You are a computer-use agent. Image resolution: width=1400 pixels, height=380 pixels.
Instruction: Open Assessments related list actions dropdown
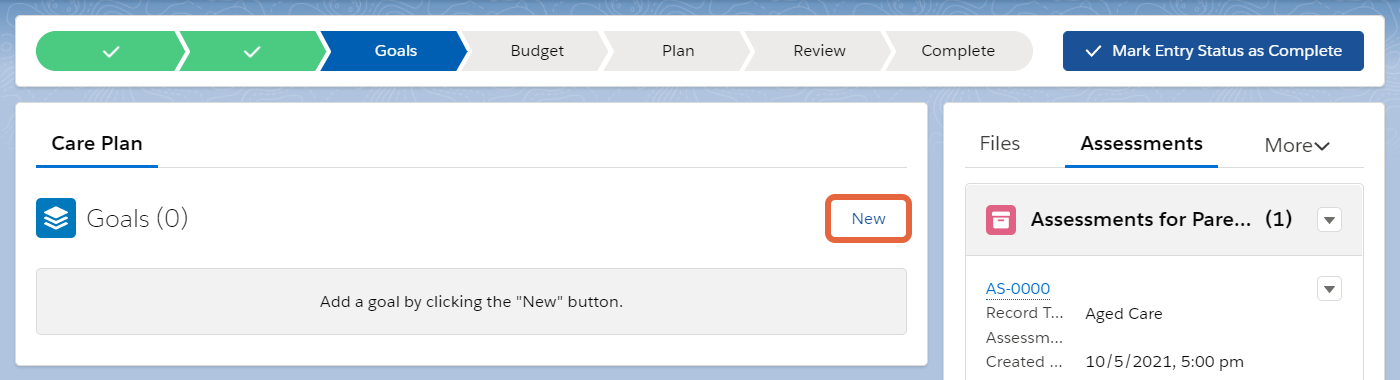pos(1329,219)
